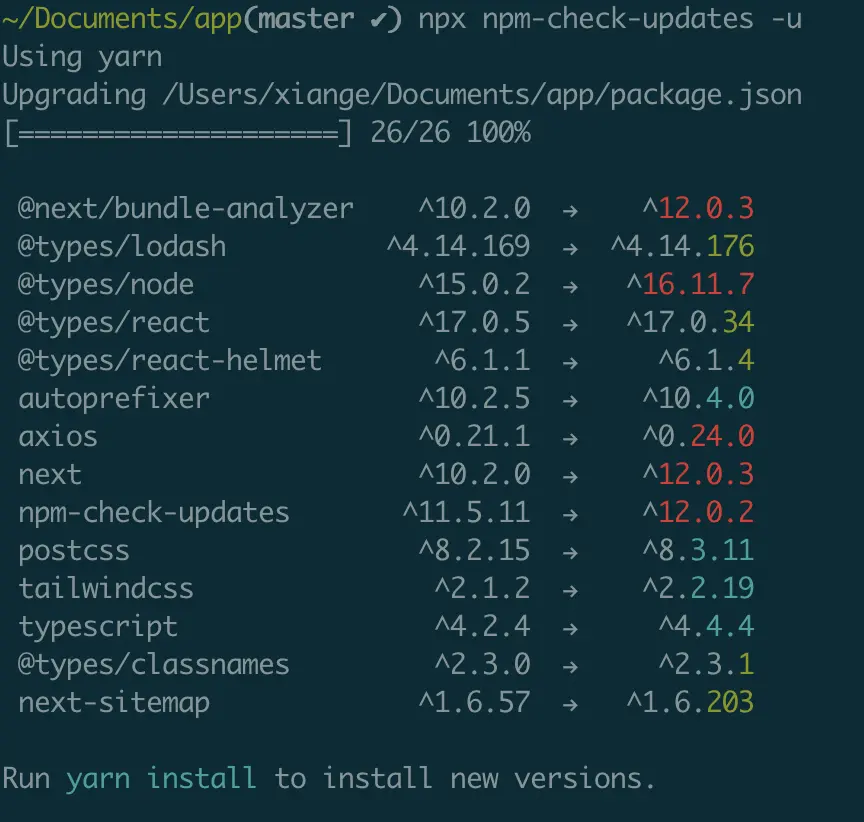
Task: Click new version '^17.0.34'
Action: click(x=690, y=323)
